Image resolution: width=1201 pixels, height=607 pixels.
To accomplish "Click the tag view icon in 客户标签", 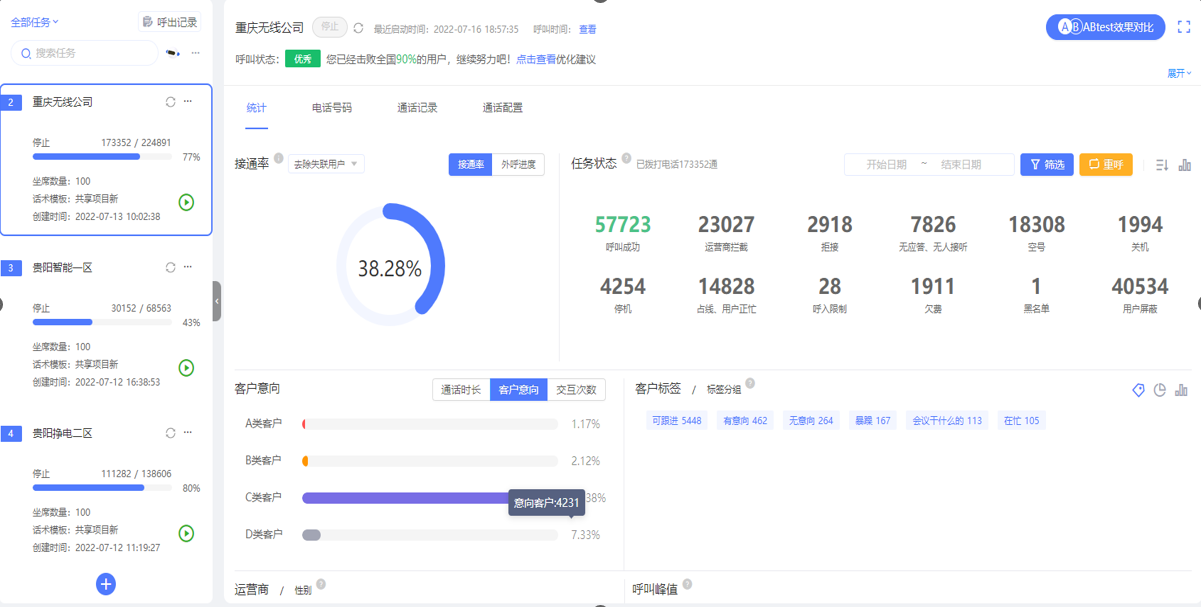I will [x=1138, y=390].
